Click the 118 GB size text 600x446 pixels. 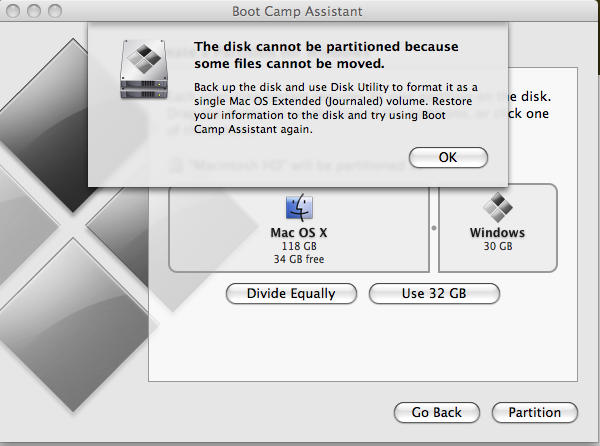(299, 246)
